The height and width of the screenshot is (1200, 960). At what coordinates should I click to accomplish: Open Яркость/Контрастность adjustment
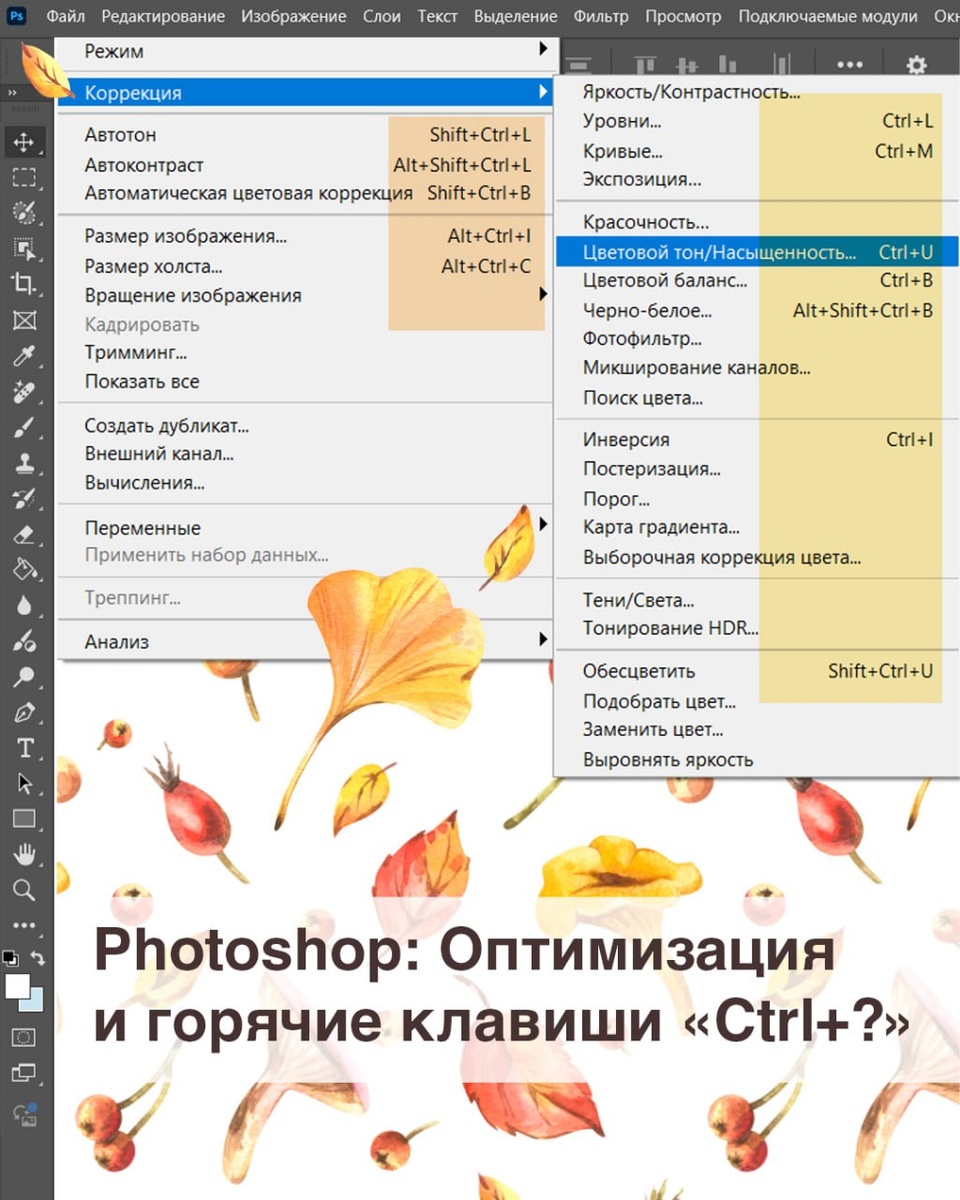click(x=757, y=93)
